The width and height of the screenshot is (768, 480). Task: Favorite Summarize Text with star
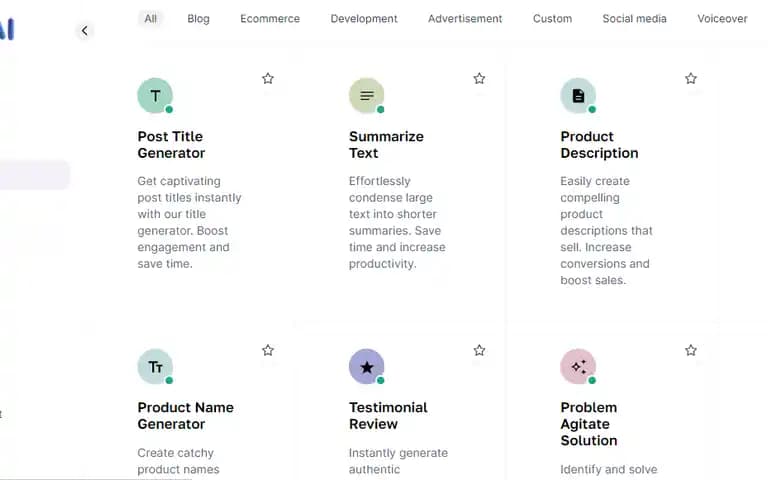480,78
